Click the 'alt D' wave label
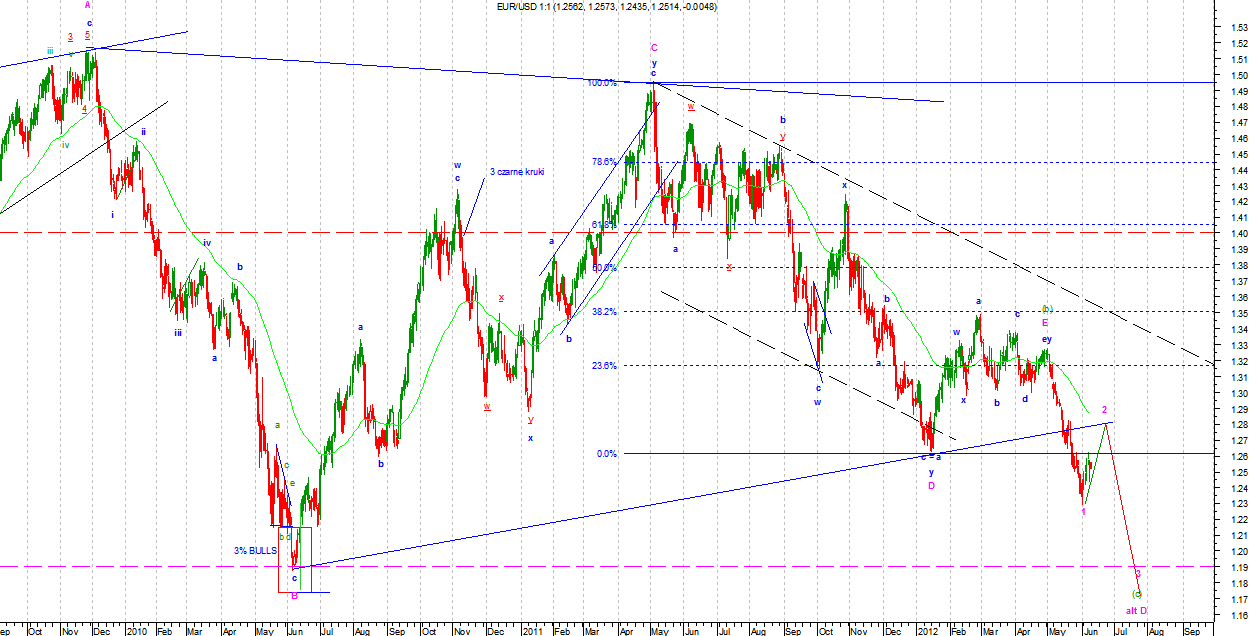This screenshot has width=1250, height=636. [1137, 610]
